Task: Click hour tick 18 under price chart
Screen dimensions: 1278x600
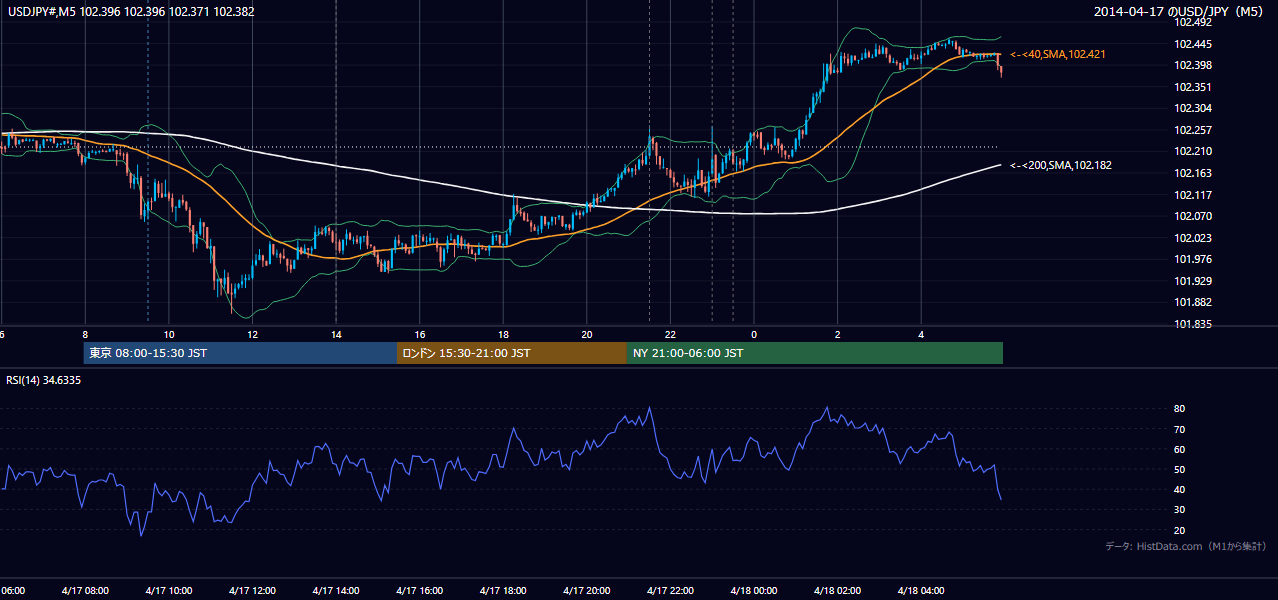Action: [x=503, y=334]
